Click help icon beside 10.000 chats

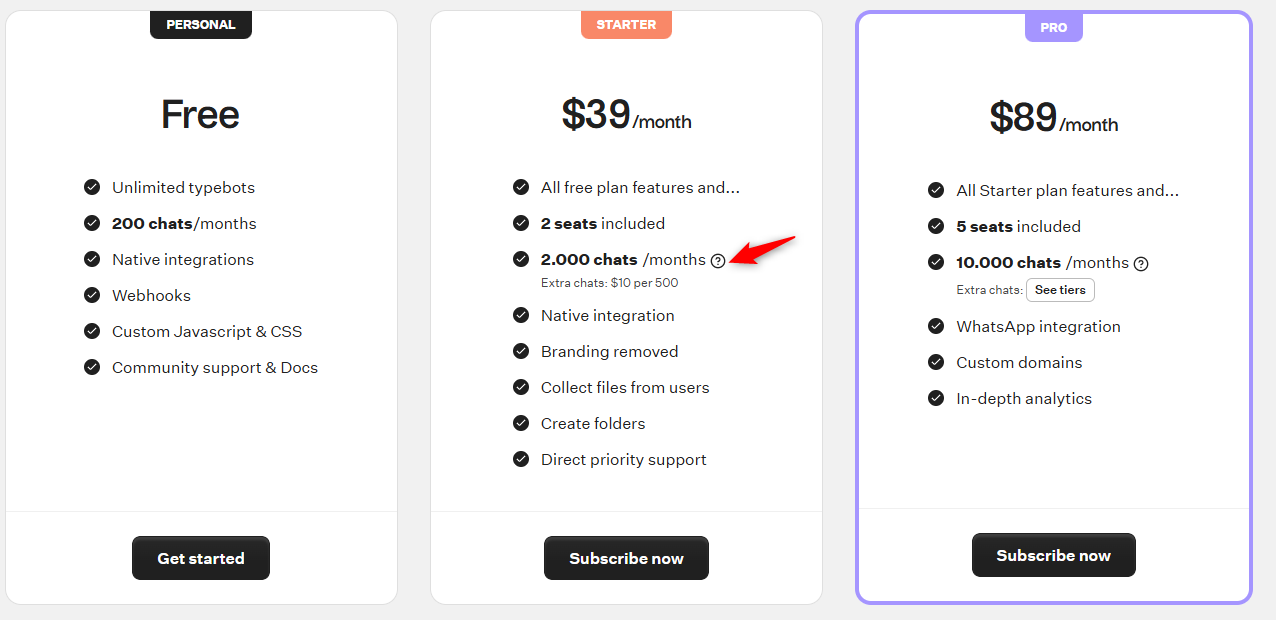coord(1141,264)
